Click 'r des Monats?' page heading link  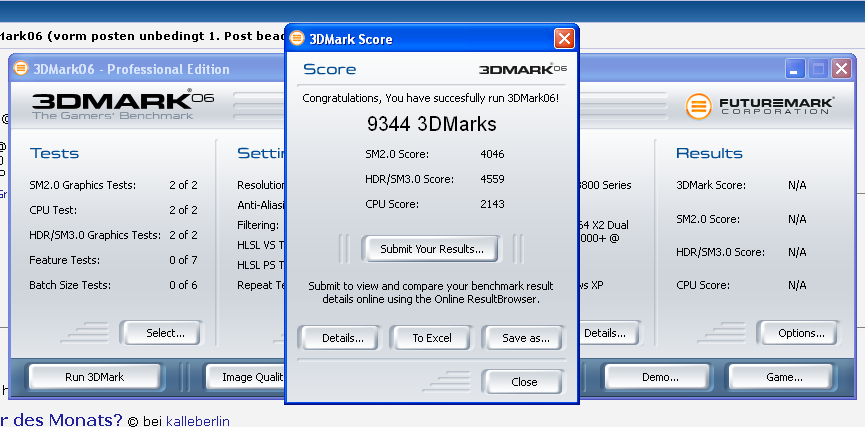coord(61,420)
